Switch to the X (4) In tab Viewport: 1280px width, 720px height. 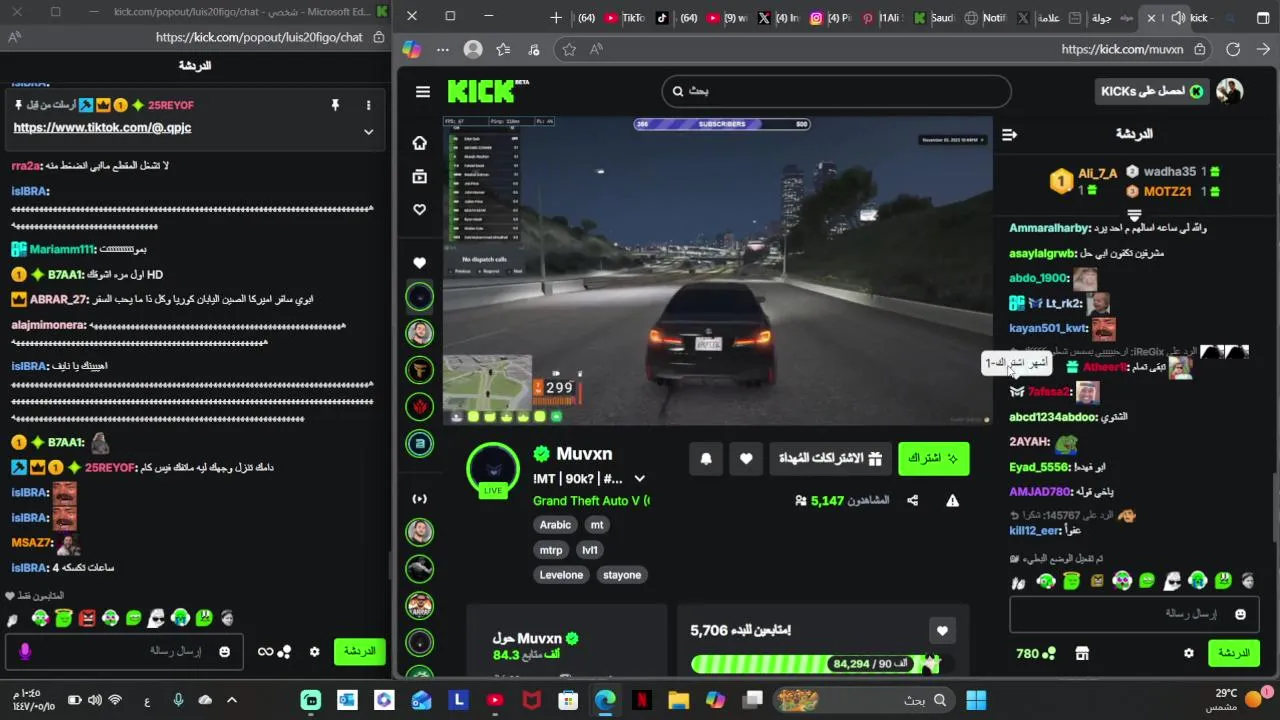(x=780, y=18)
